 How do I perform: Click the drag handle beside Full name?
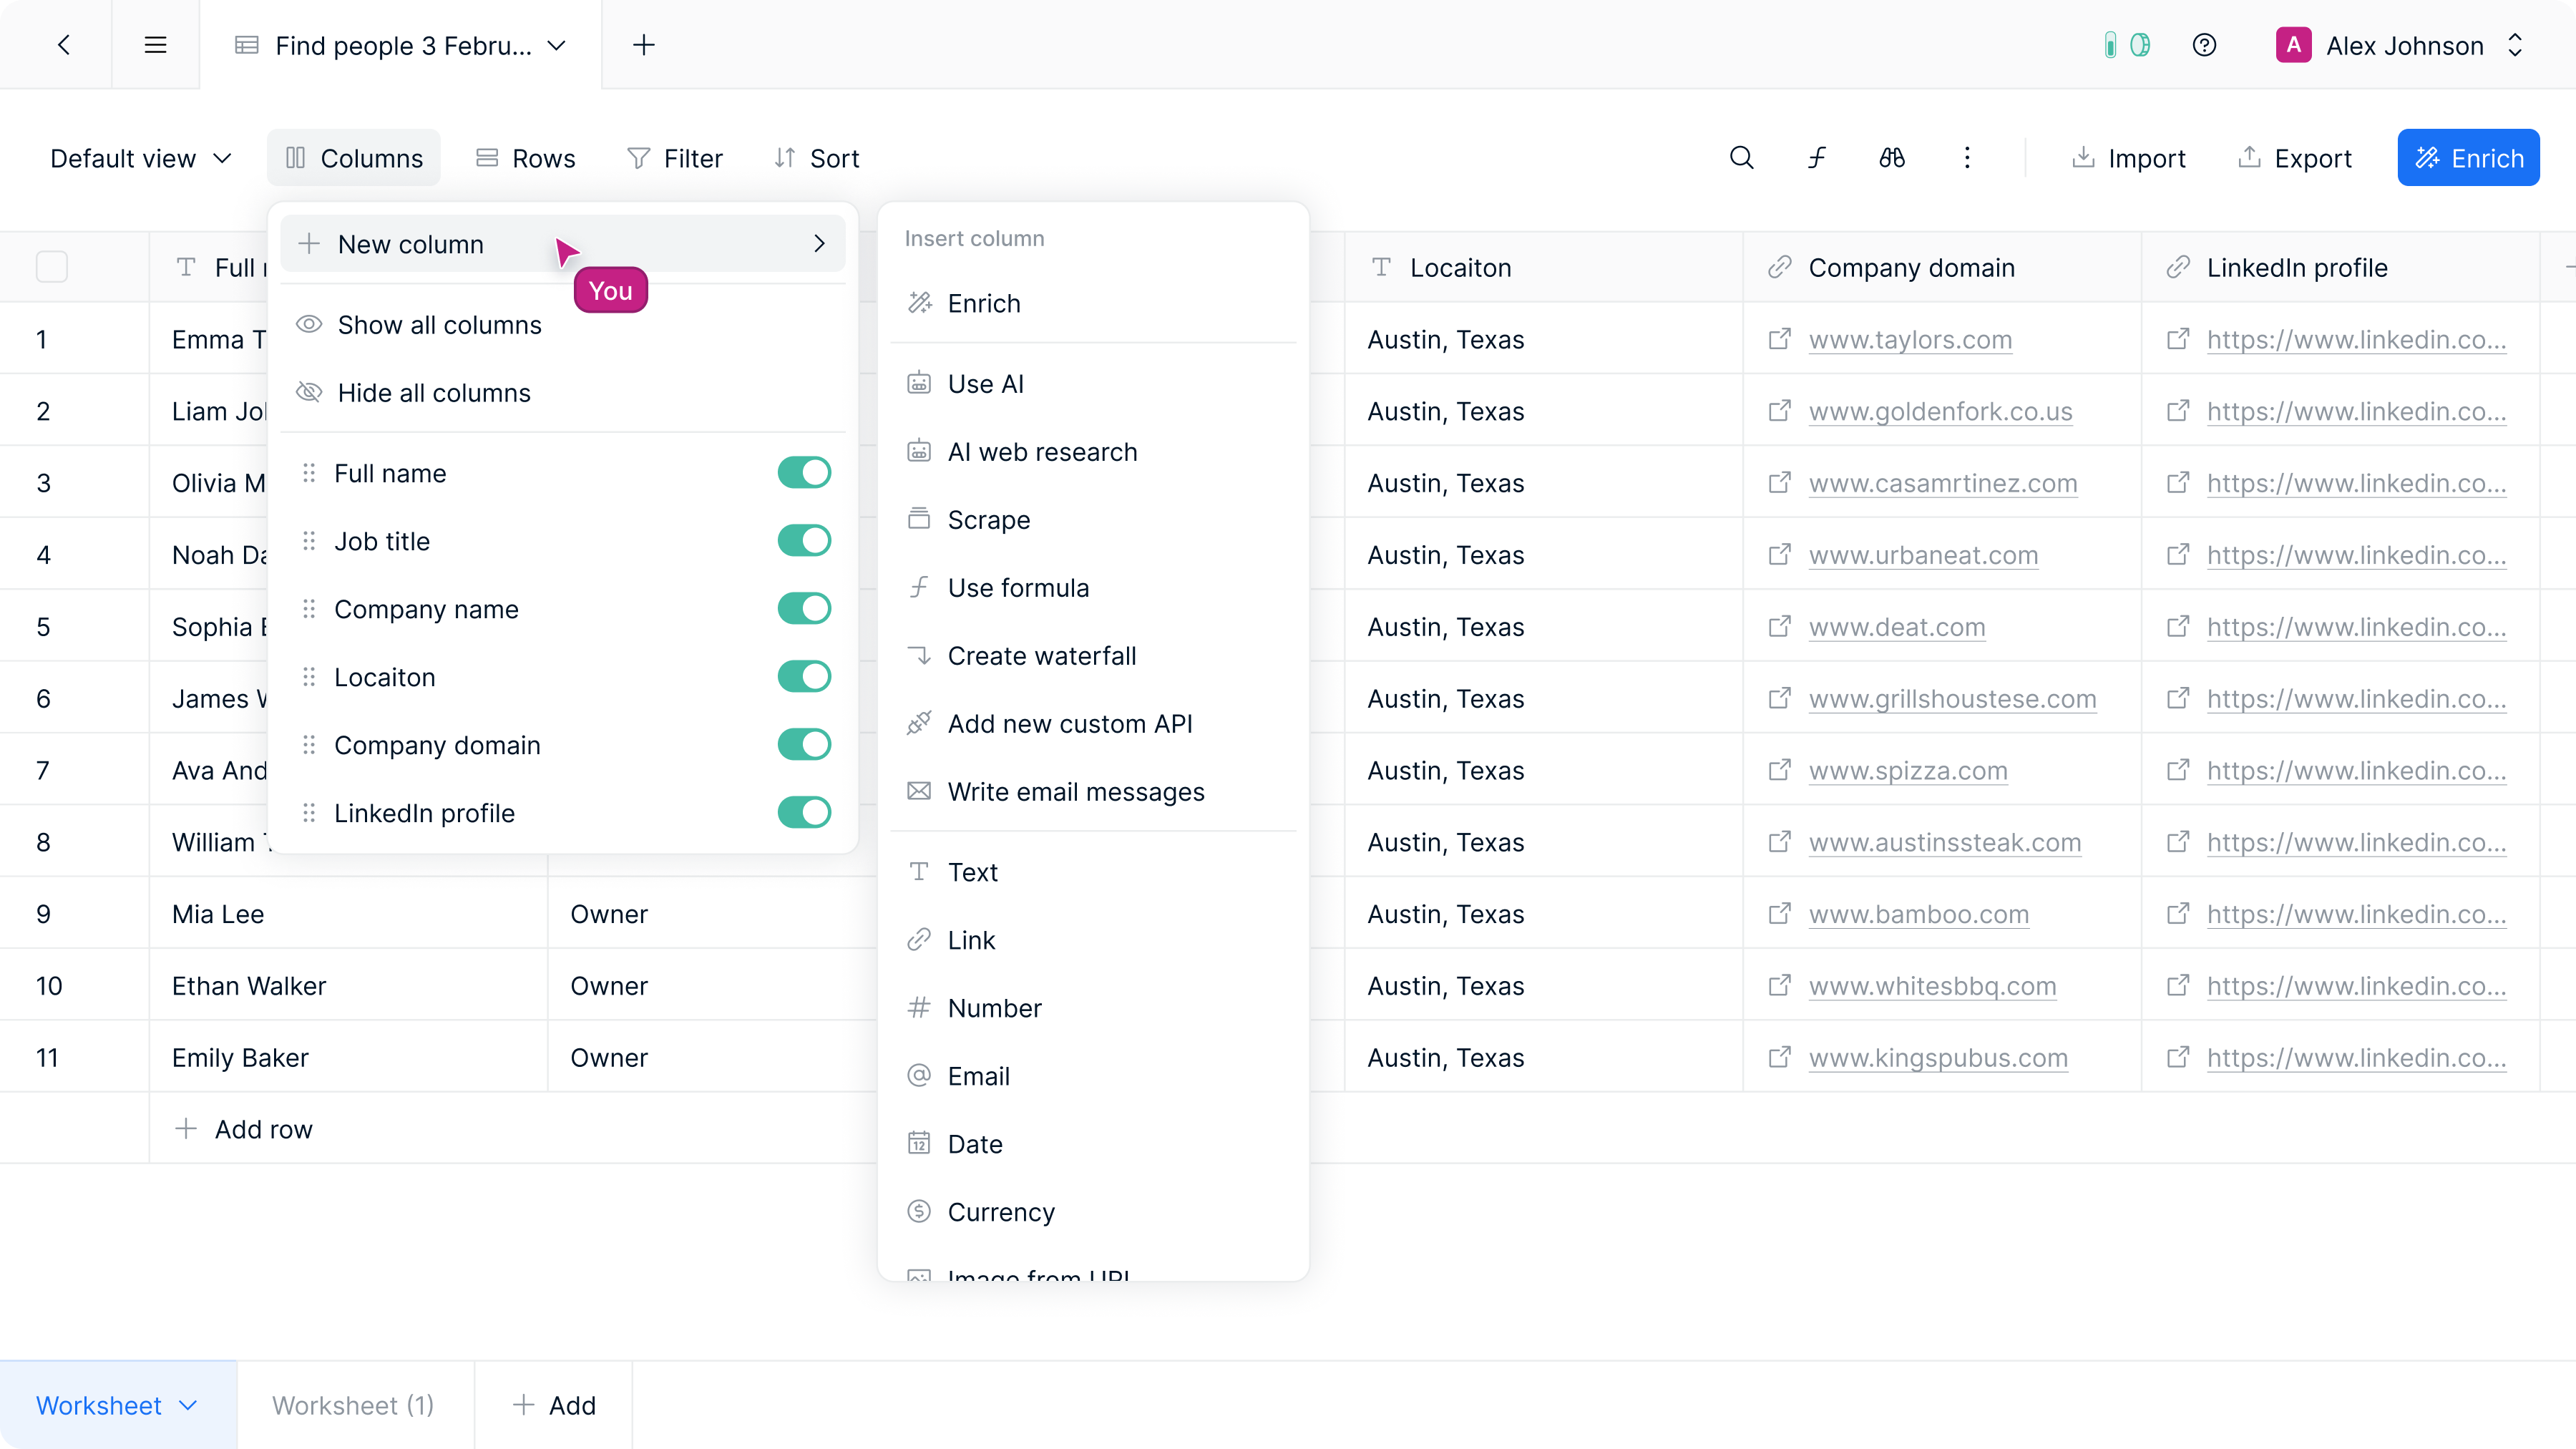point(309,473)
